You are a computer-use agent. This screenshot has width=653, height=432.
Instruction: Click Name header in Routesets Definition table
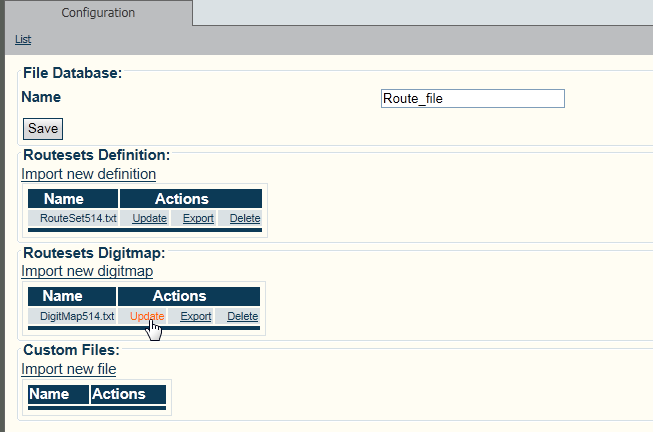(x=64, y=199)
